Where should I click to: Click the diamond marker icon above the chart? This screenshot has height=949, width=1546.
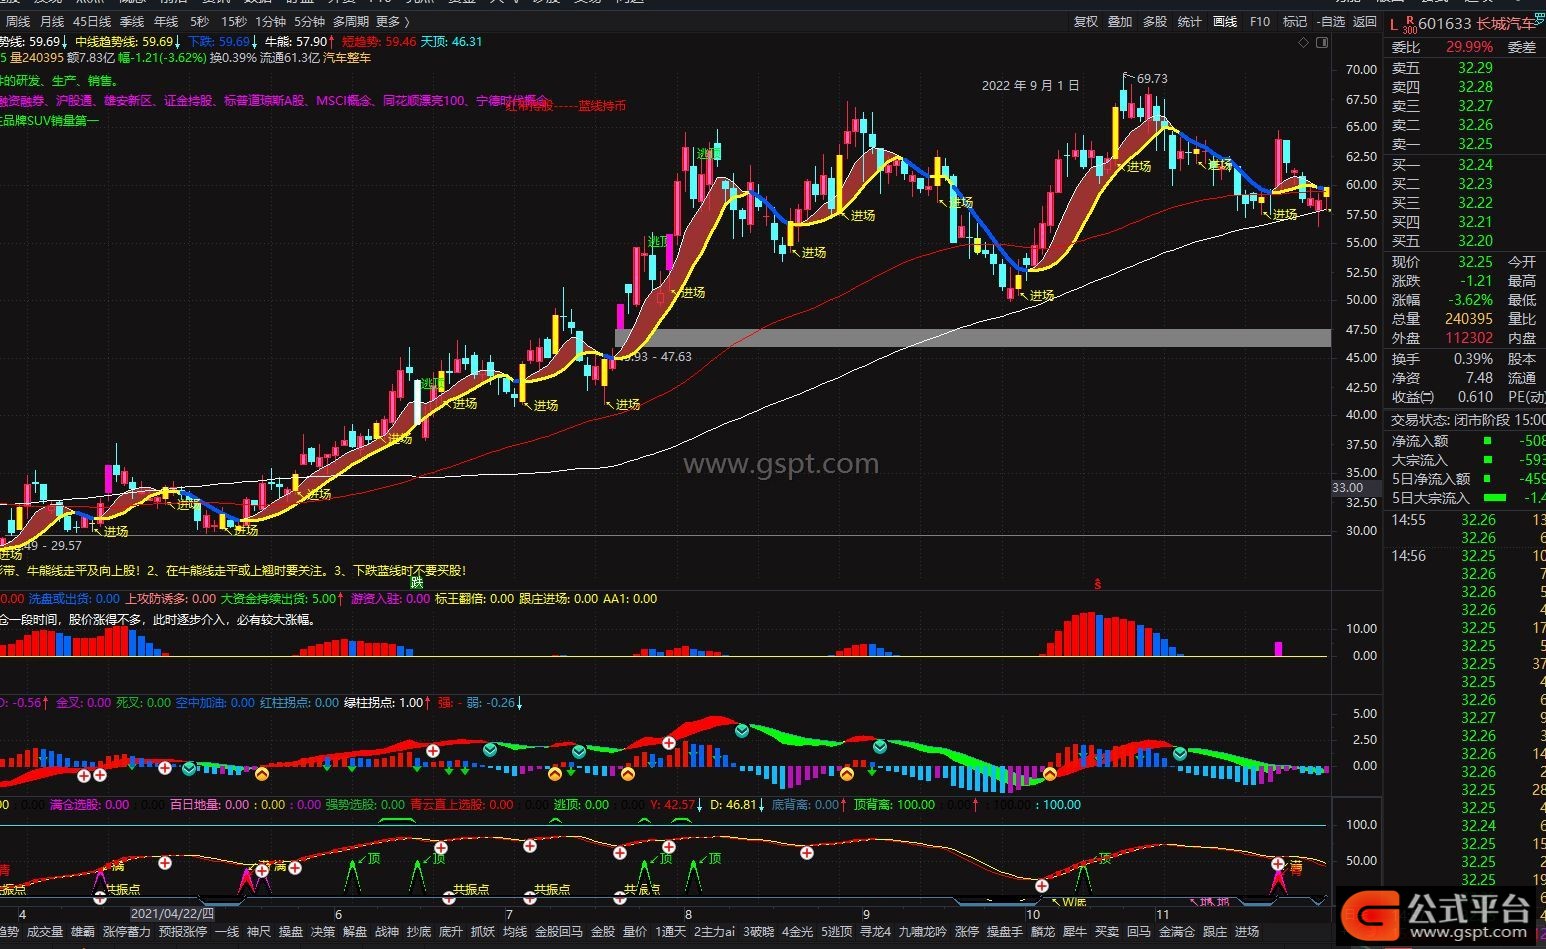(x=1303, y=42)
